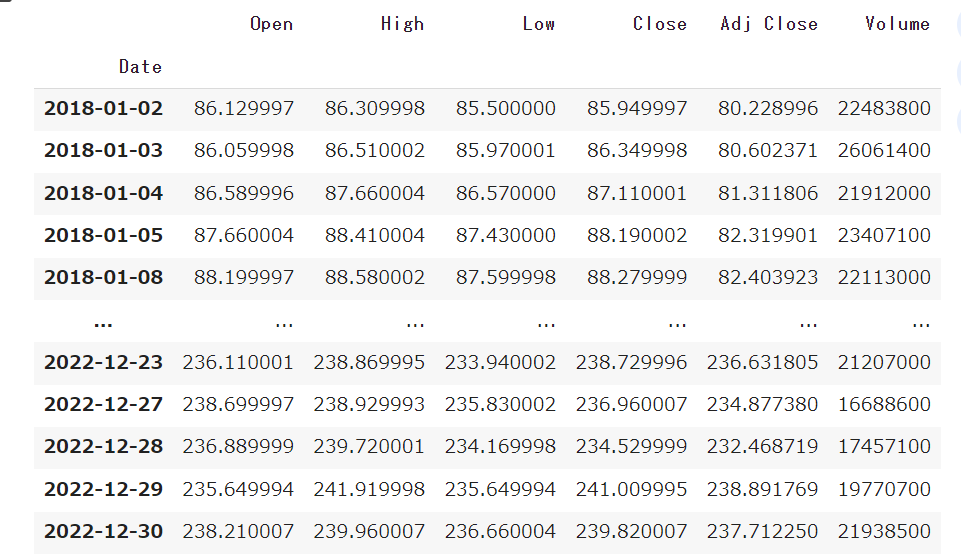Click Adj Close value 82.403923
The image size is (961, 559).
point(768,278)
